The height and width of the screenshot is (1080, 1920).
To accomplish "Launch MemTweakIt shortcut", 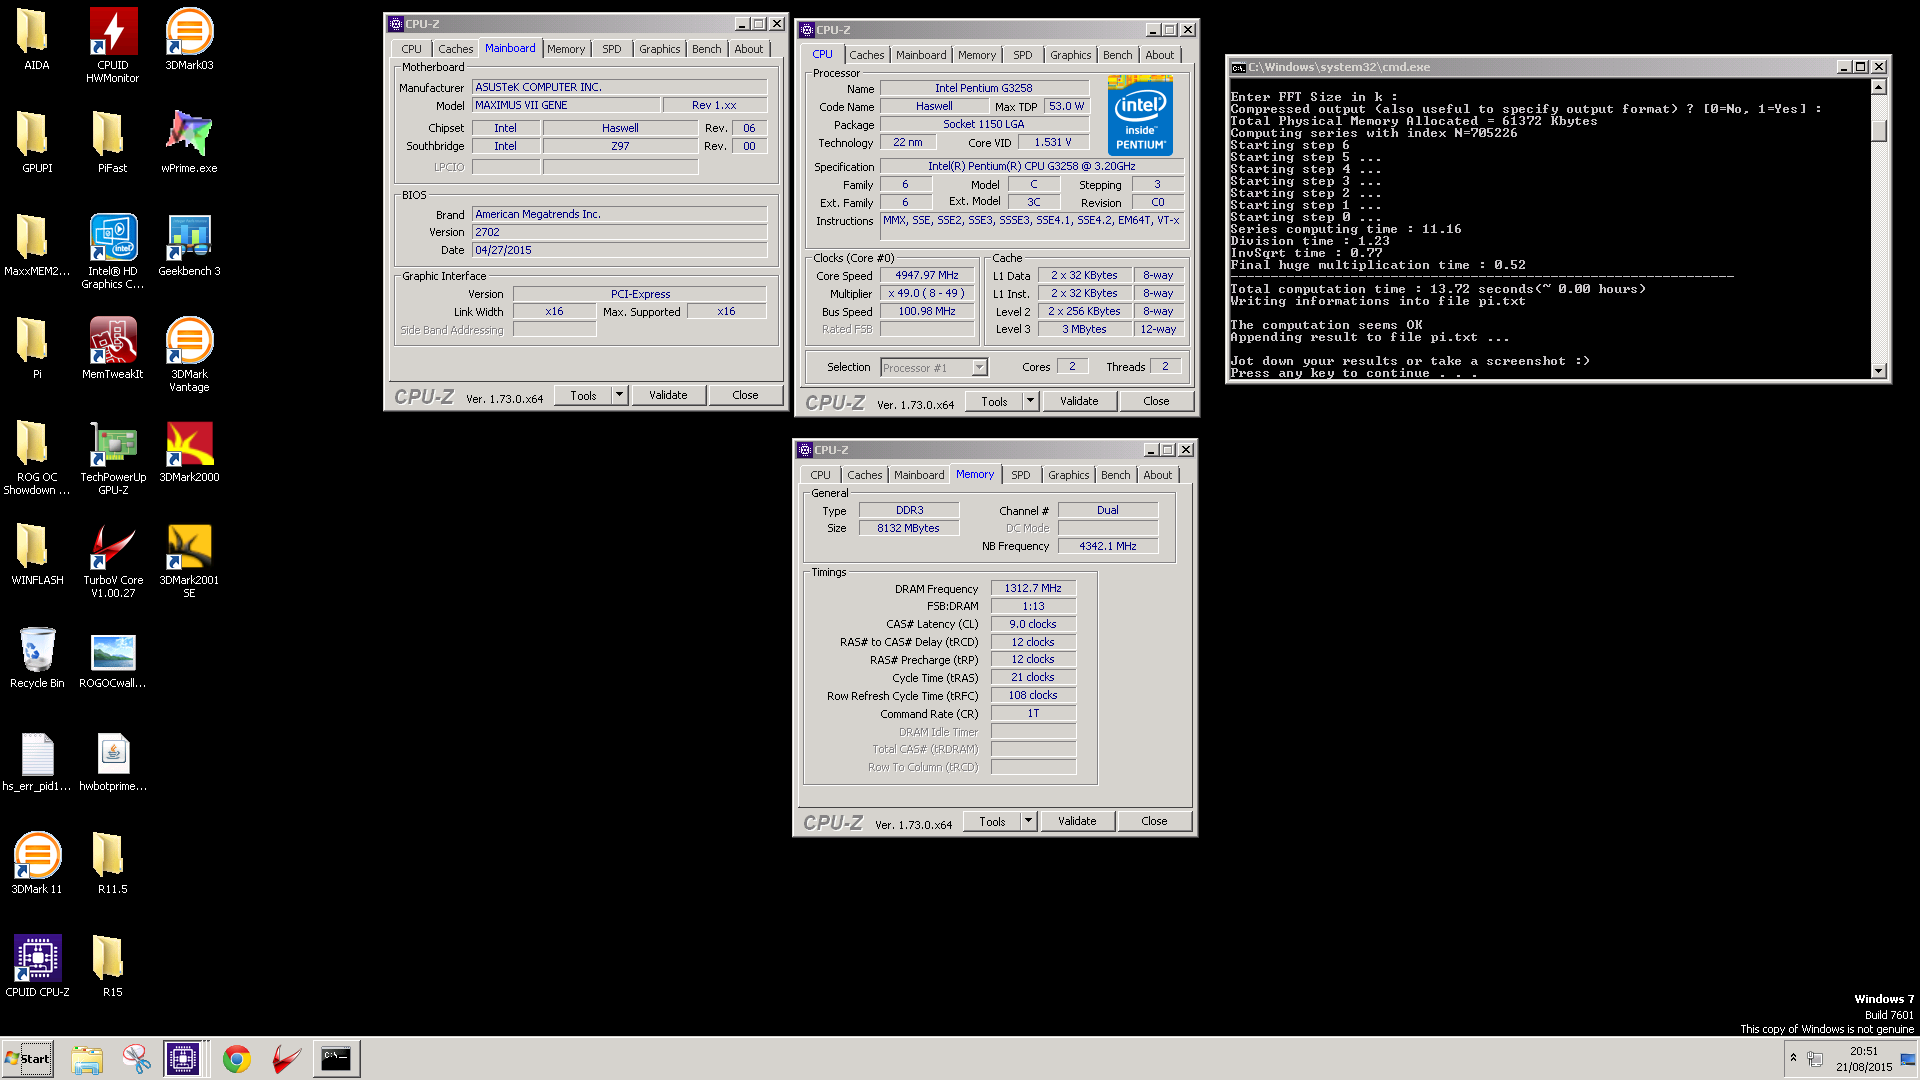I will [113, 349].
